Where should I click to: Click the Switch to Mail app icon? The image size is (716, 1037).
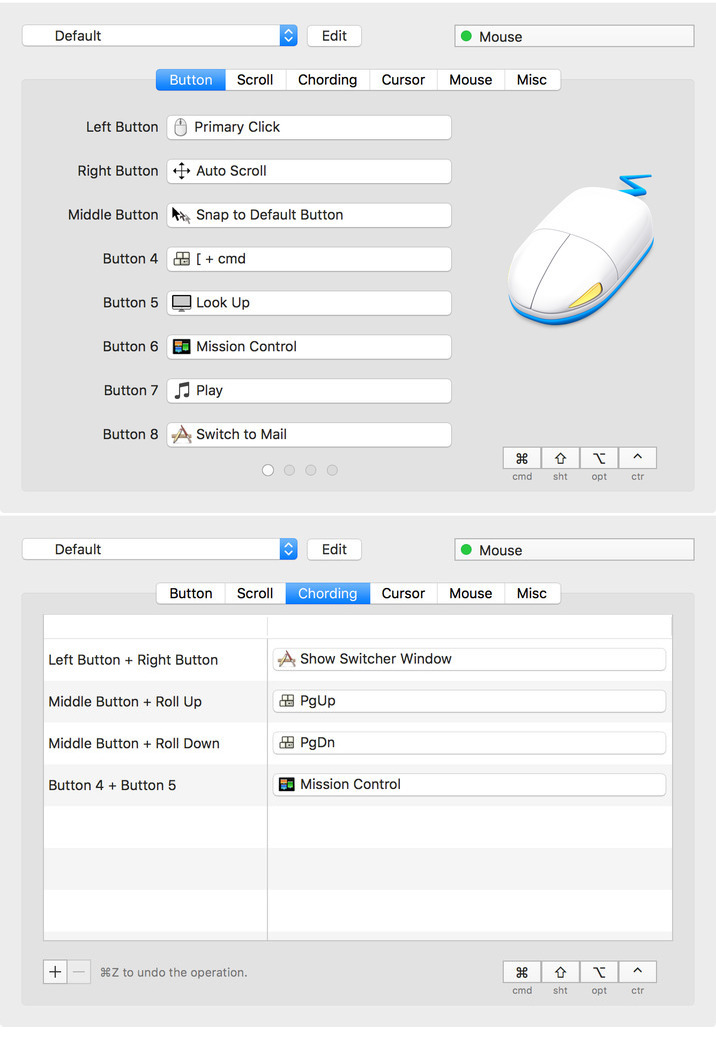[181, 435]
